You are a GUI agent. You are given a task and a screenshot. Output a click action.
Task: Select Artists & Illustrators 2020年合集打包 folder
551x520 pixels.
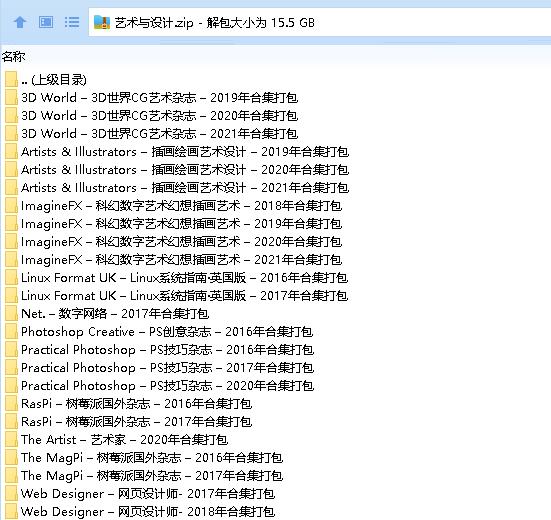(185, 170)
